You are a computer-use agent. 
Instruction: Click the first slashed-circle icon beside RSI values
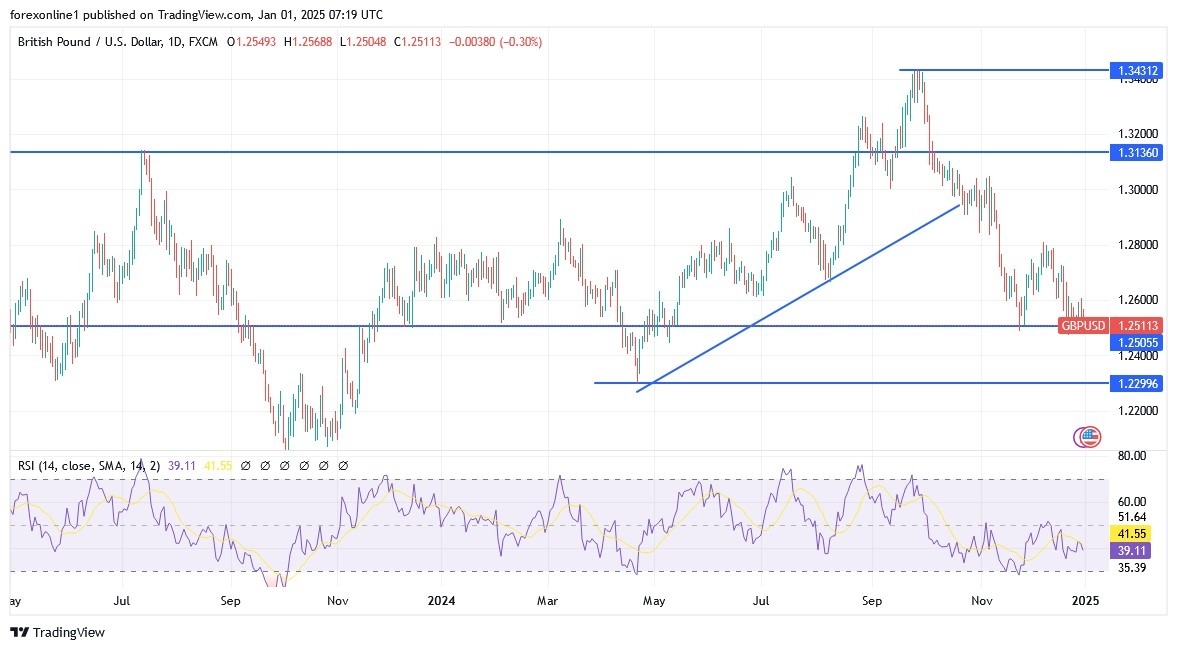coord(245,465)
